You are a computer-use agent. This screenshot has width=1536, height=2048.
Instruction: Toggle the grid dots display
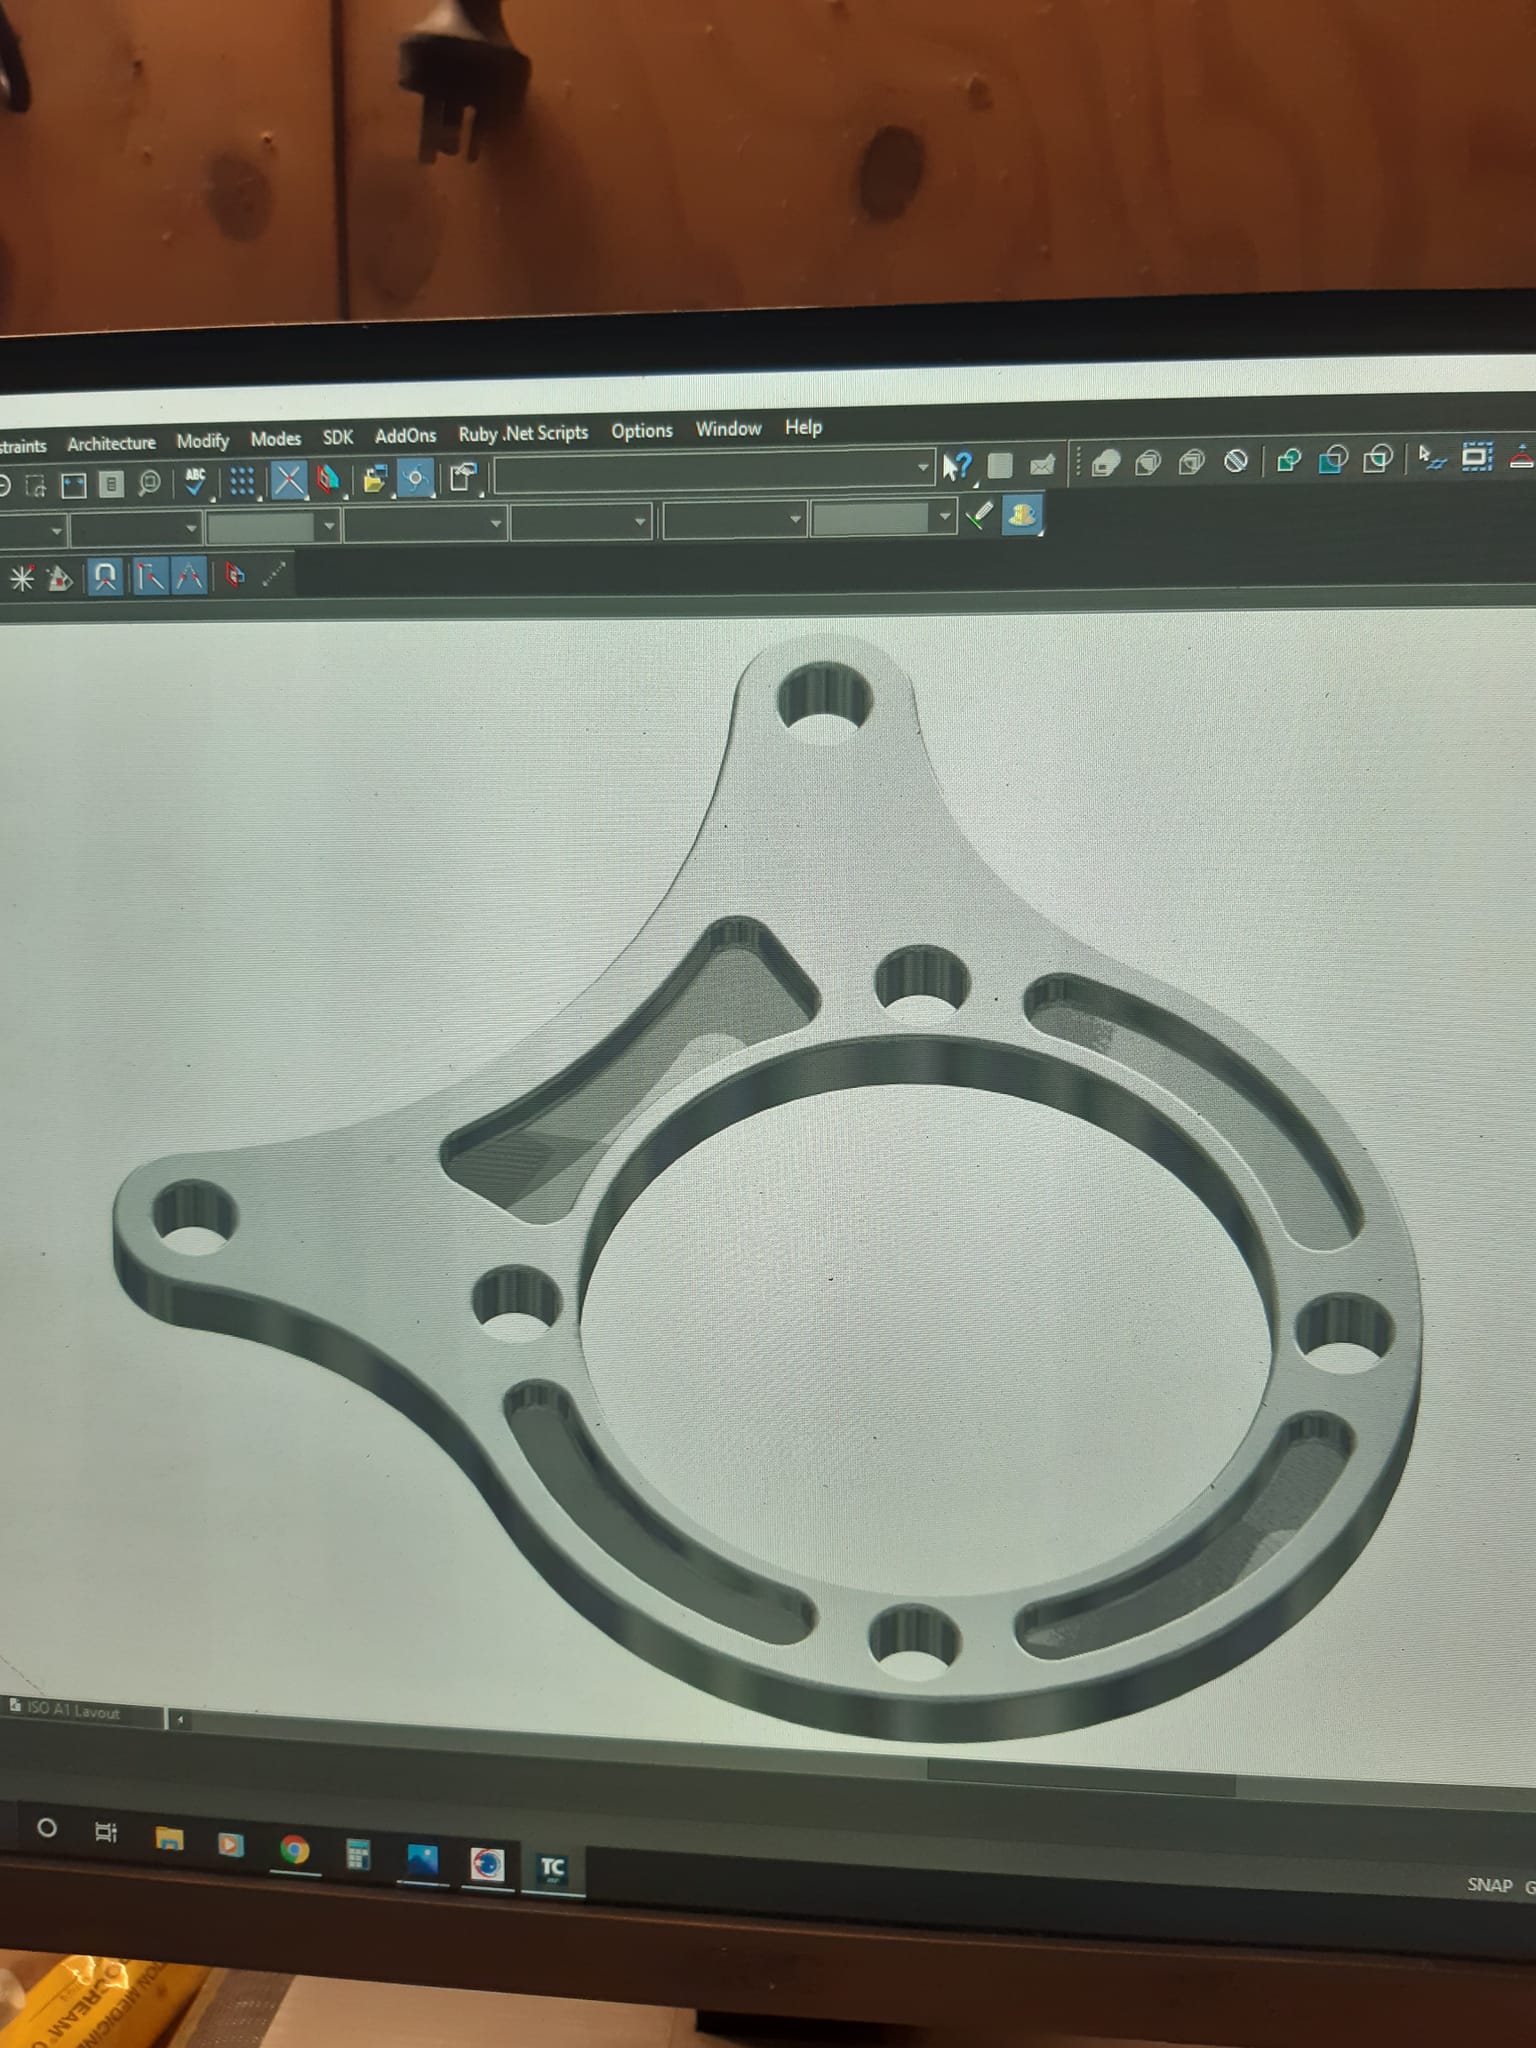click(x=241, y=482)
